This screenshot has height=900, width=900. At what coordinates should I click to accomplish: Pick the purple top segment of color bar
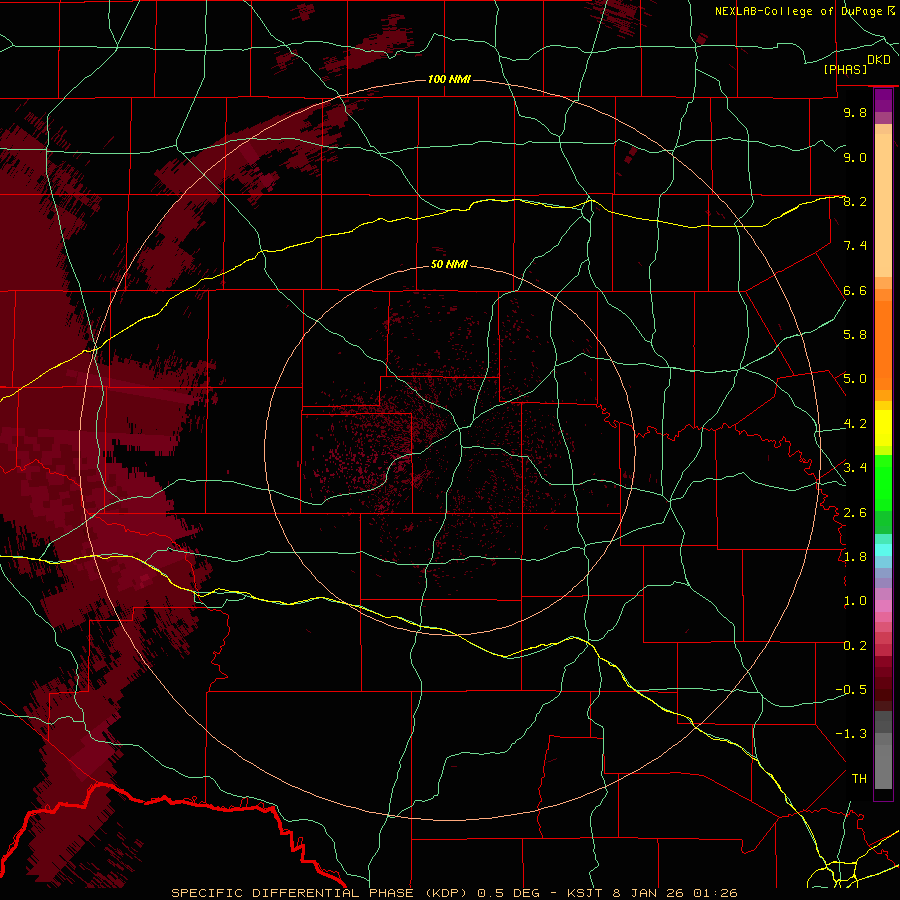click(x=883, y=100)
